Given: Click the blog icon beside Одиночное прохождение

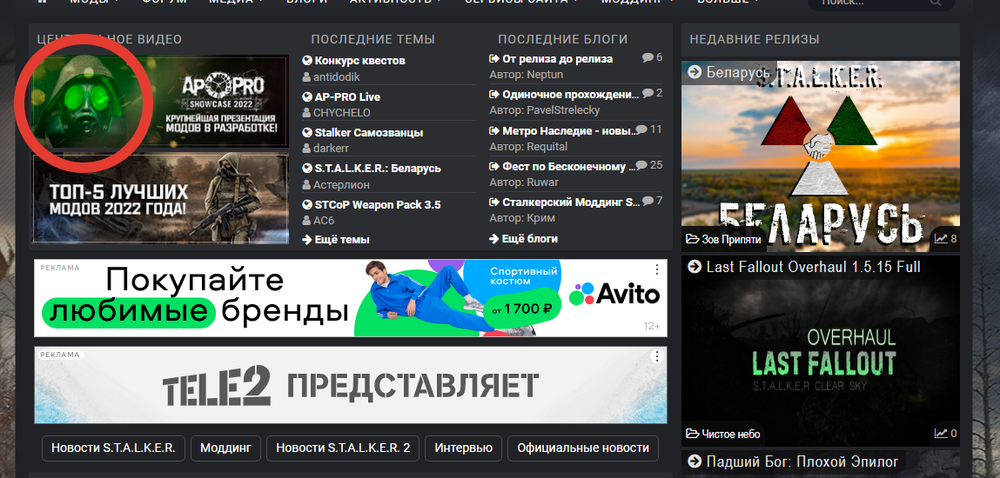Looking at the screenshot, I should click(x=494, y=94).
